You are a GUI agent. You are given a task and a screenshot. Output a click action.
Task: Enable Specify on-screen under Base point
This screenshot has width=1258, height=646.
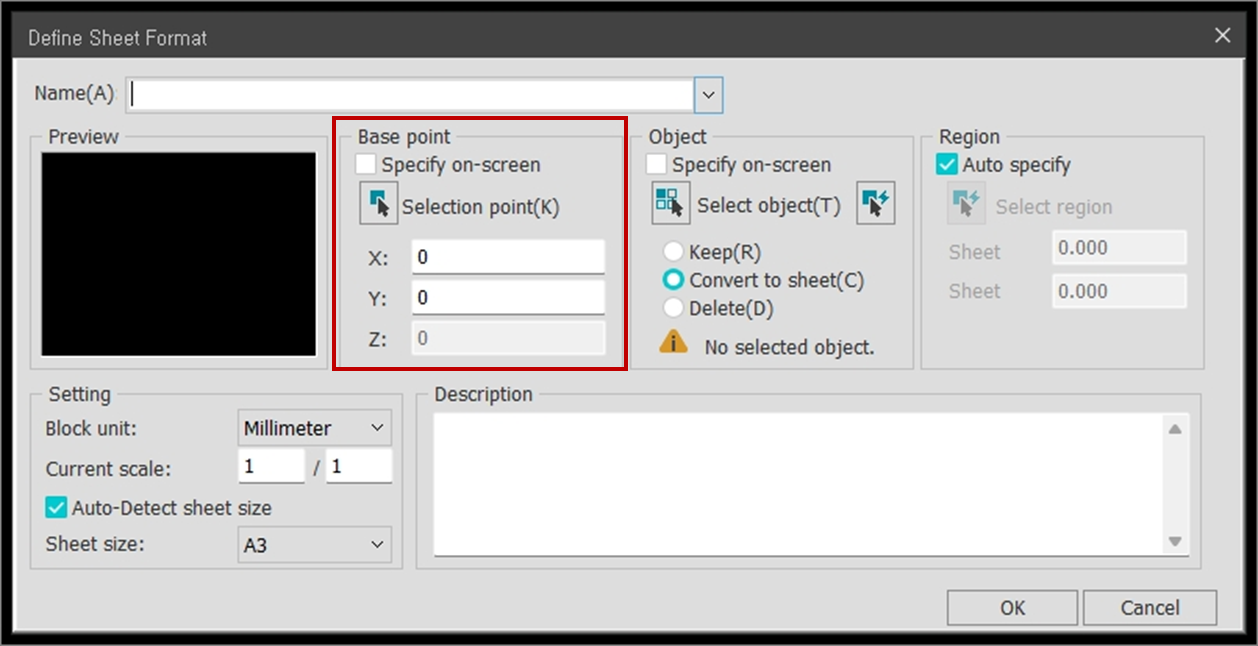pos(367,165)
